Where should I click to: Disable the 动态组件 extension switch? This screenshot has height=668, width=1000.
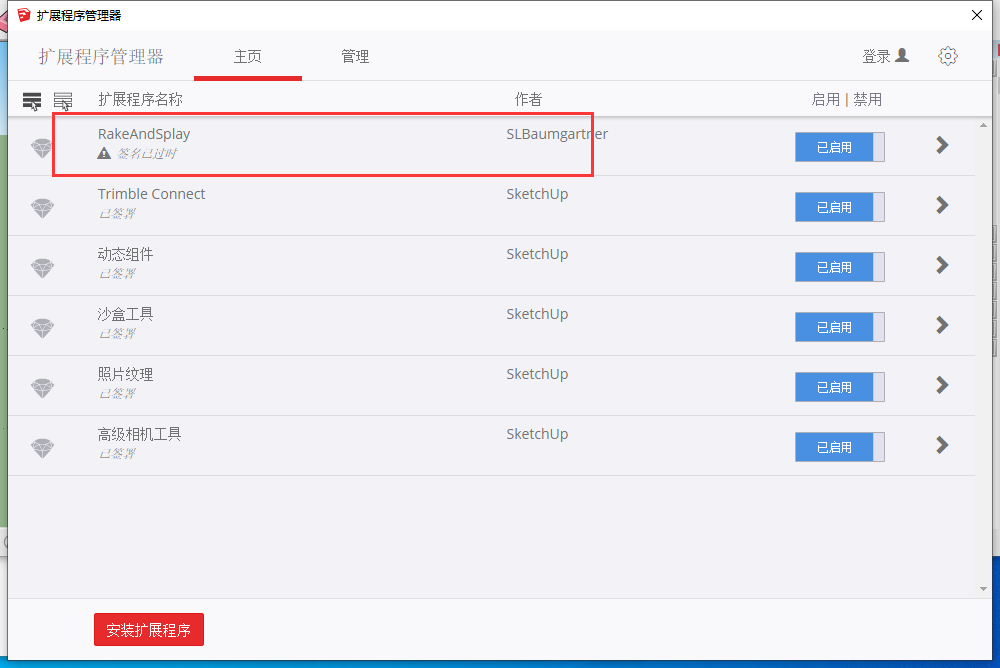pos(839,267)
